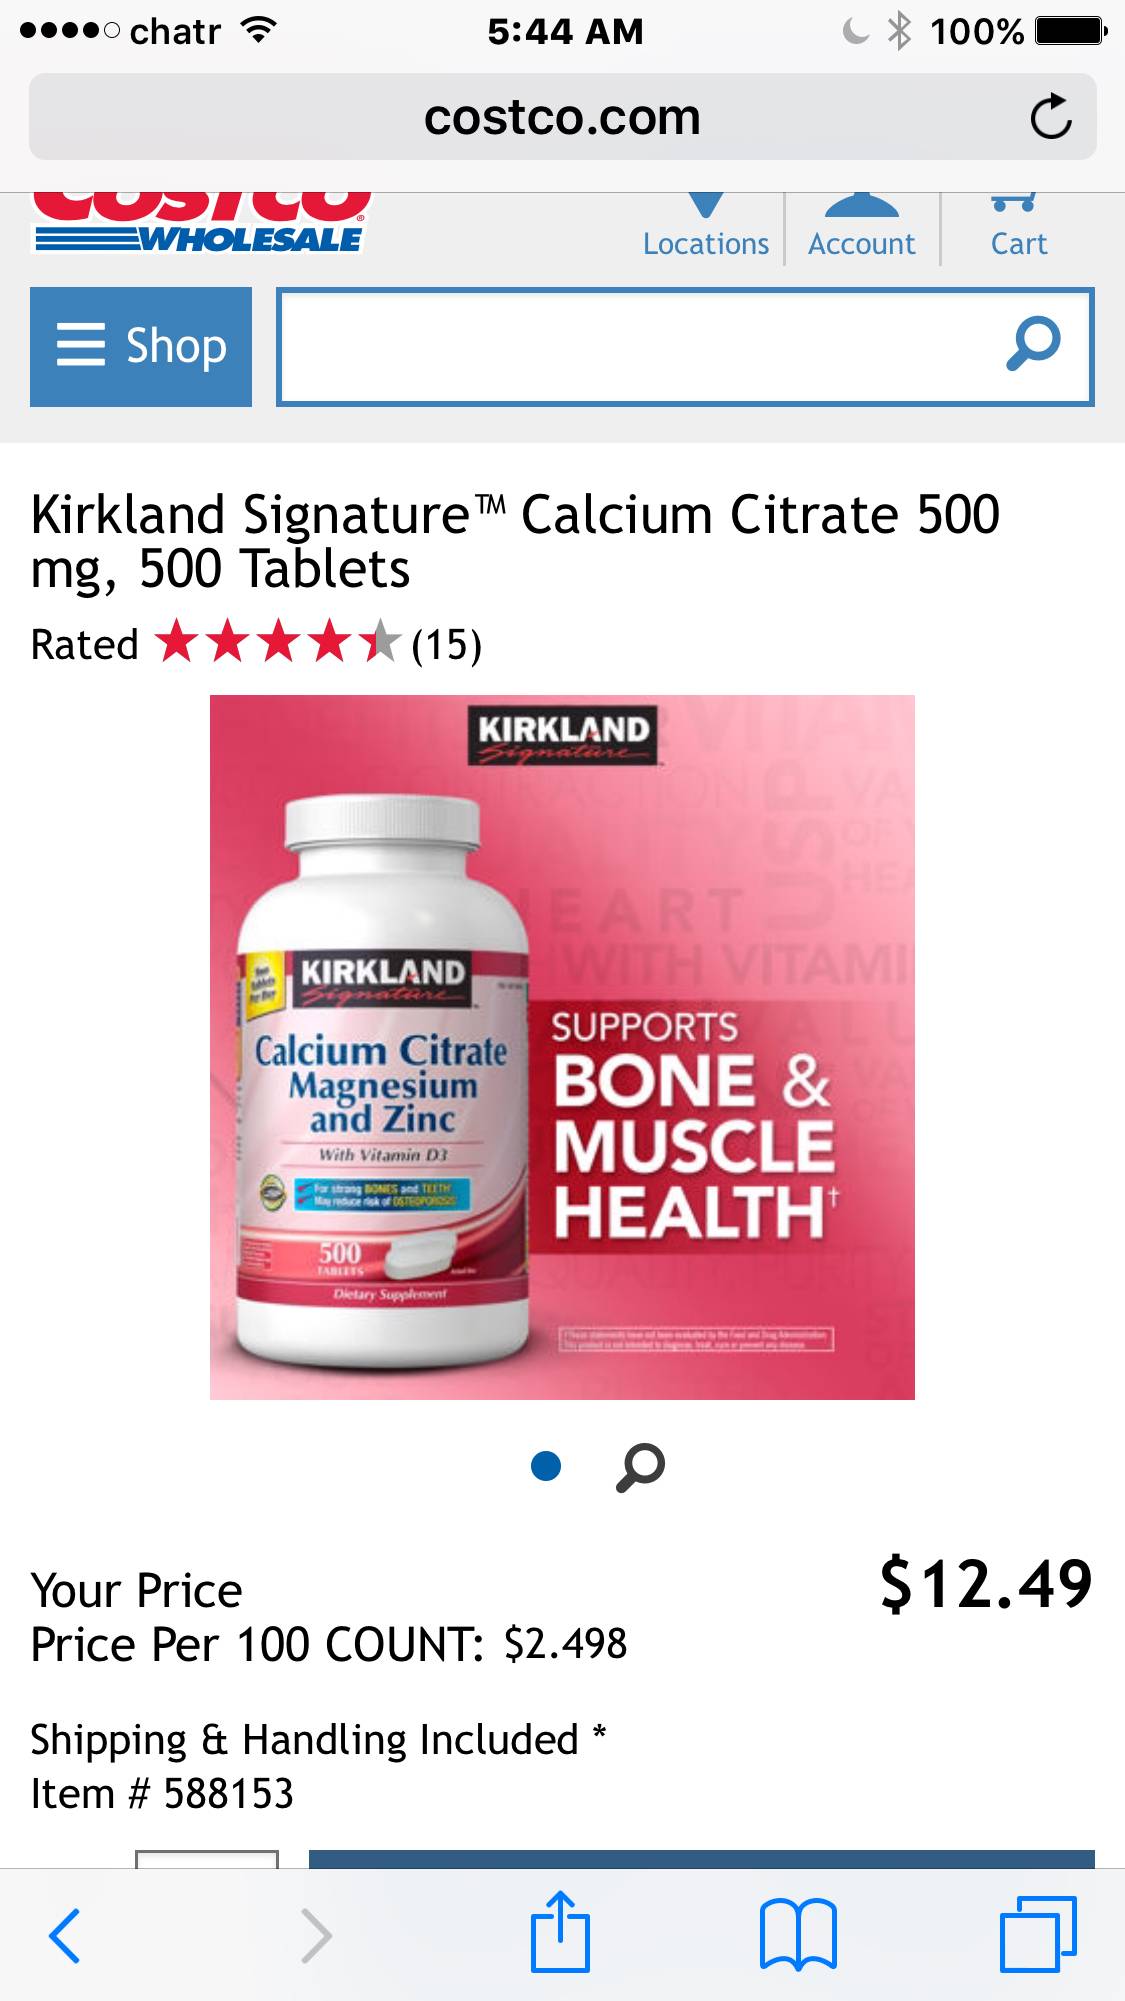Focus the product search field
This screenshot has width=1125, height=2001.
click(640, 347)
